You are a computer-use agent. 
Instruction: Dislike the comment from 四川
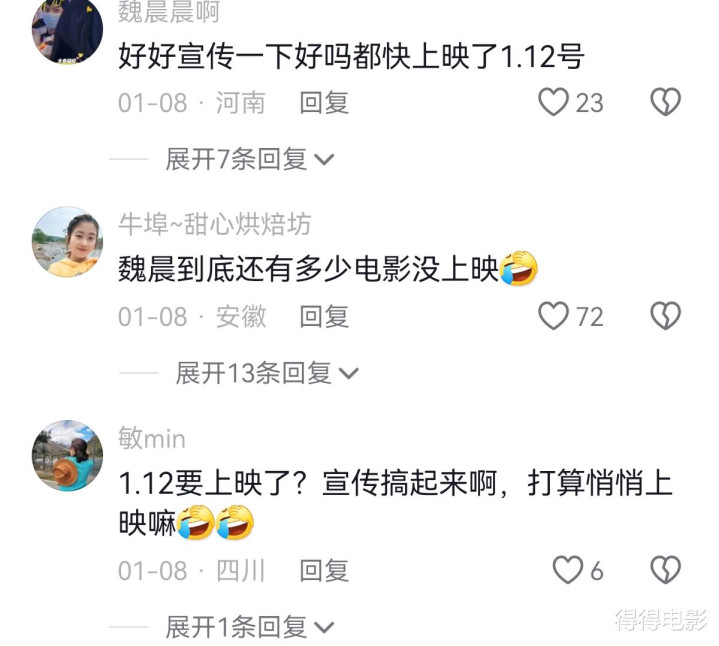tap(665, 570)
